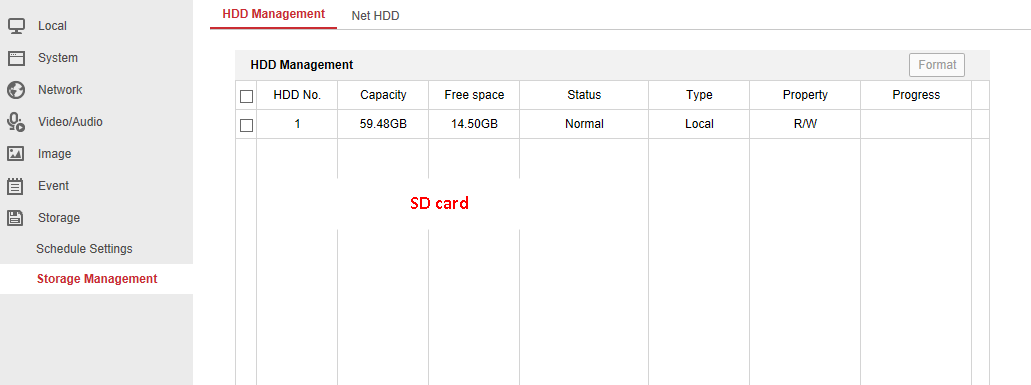Click the Local monitor icon
The width and height of the screenshot is (1031, 385).
[x=16, y=26]
